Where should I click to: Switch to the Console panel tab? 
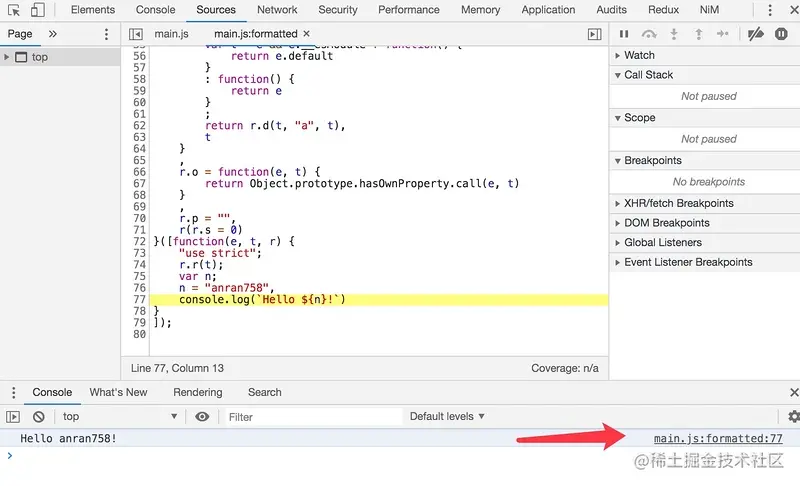(156, 10)
